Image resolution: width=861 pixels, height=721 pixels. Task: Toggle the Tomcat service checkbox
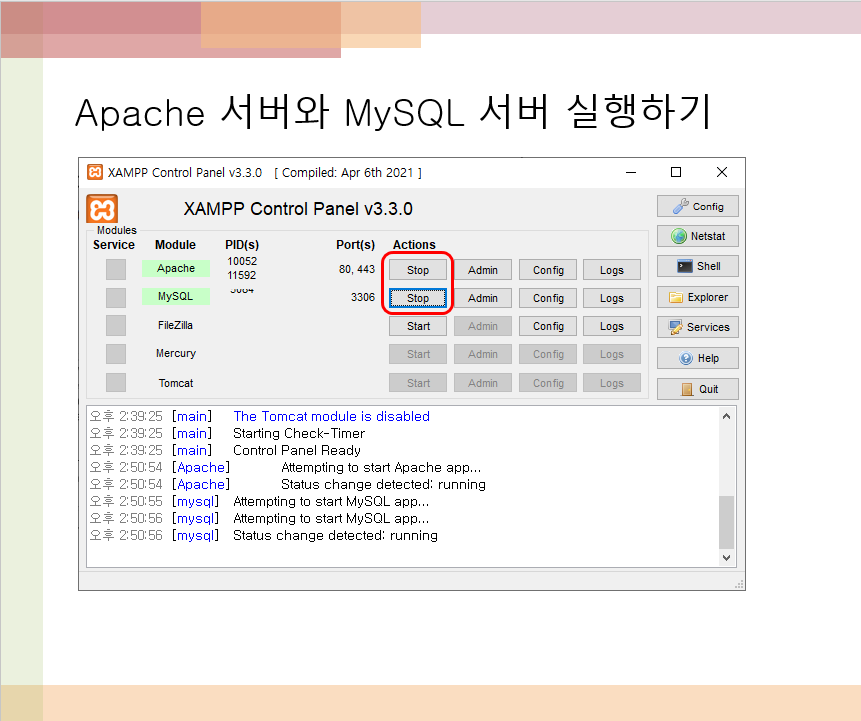[x=116, y=382]
